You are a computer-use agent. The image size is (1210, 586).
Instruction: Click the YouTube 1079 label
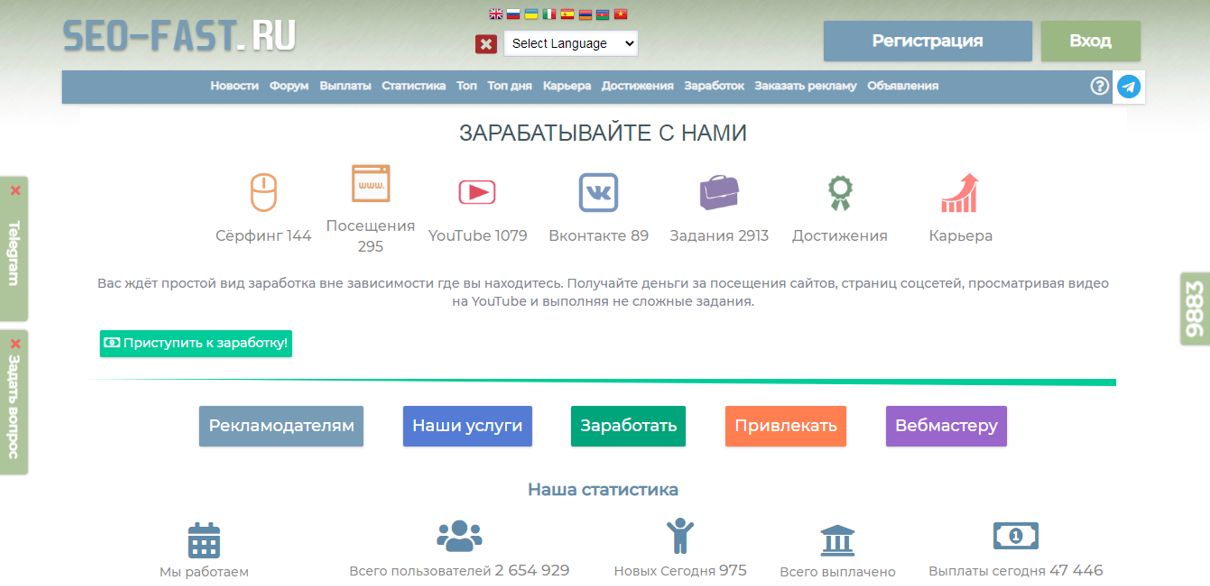[477, 236]
